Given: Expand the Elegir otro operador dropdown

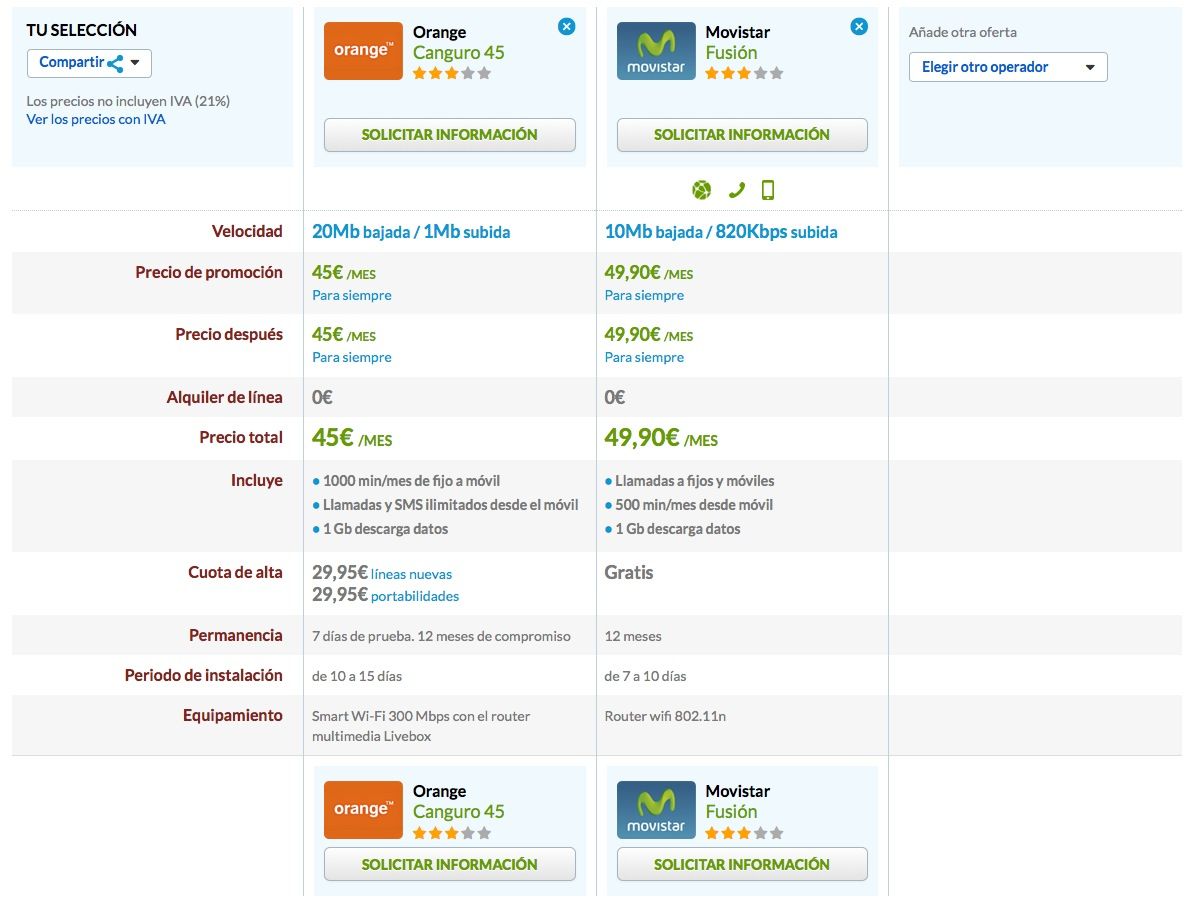Looking at the screenshot, I should point(1007,67).
